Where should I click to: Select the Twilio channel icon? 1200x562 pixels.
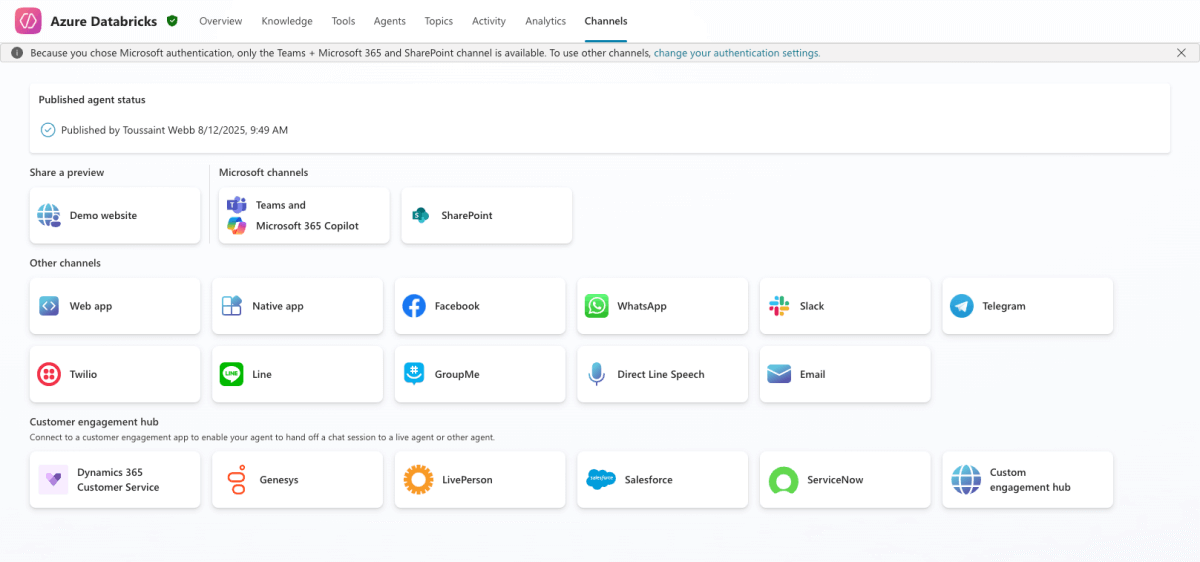(49, 374)
